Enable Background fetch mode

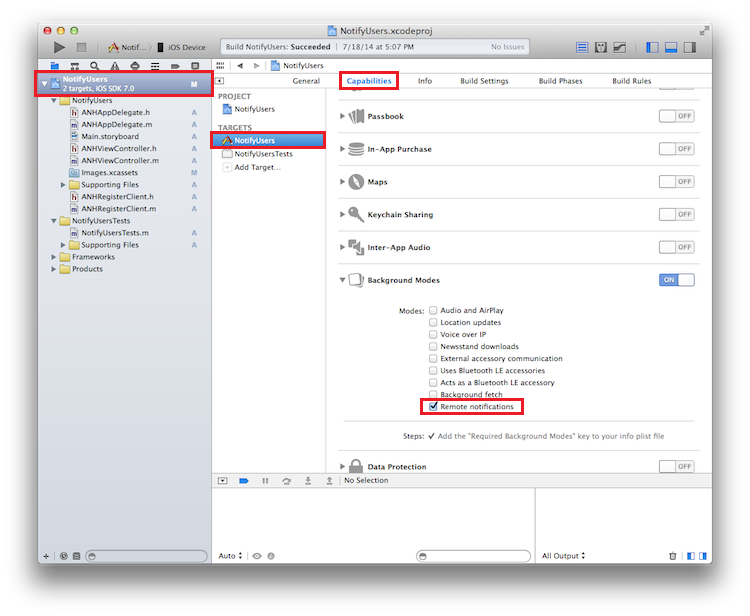(x=433, y=395)
